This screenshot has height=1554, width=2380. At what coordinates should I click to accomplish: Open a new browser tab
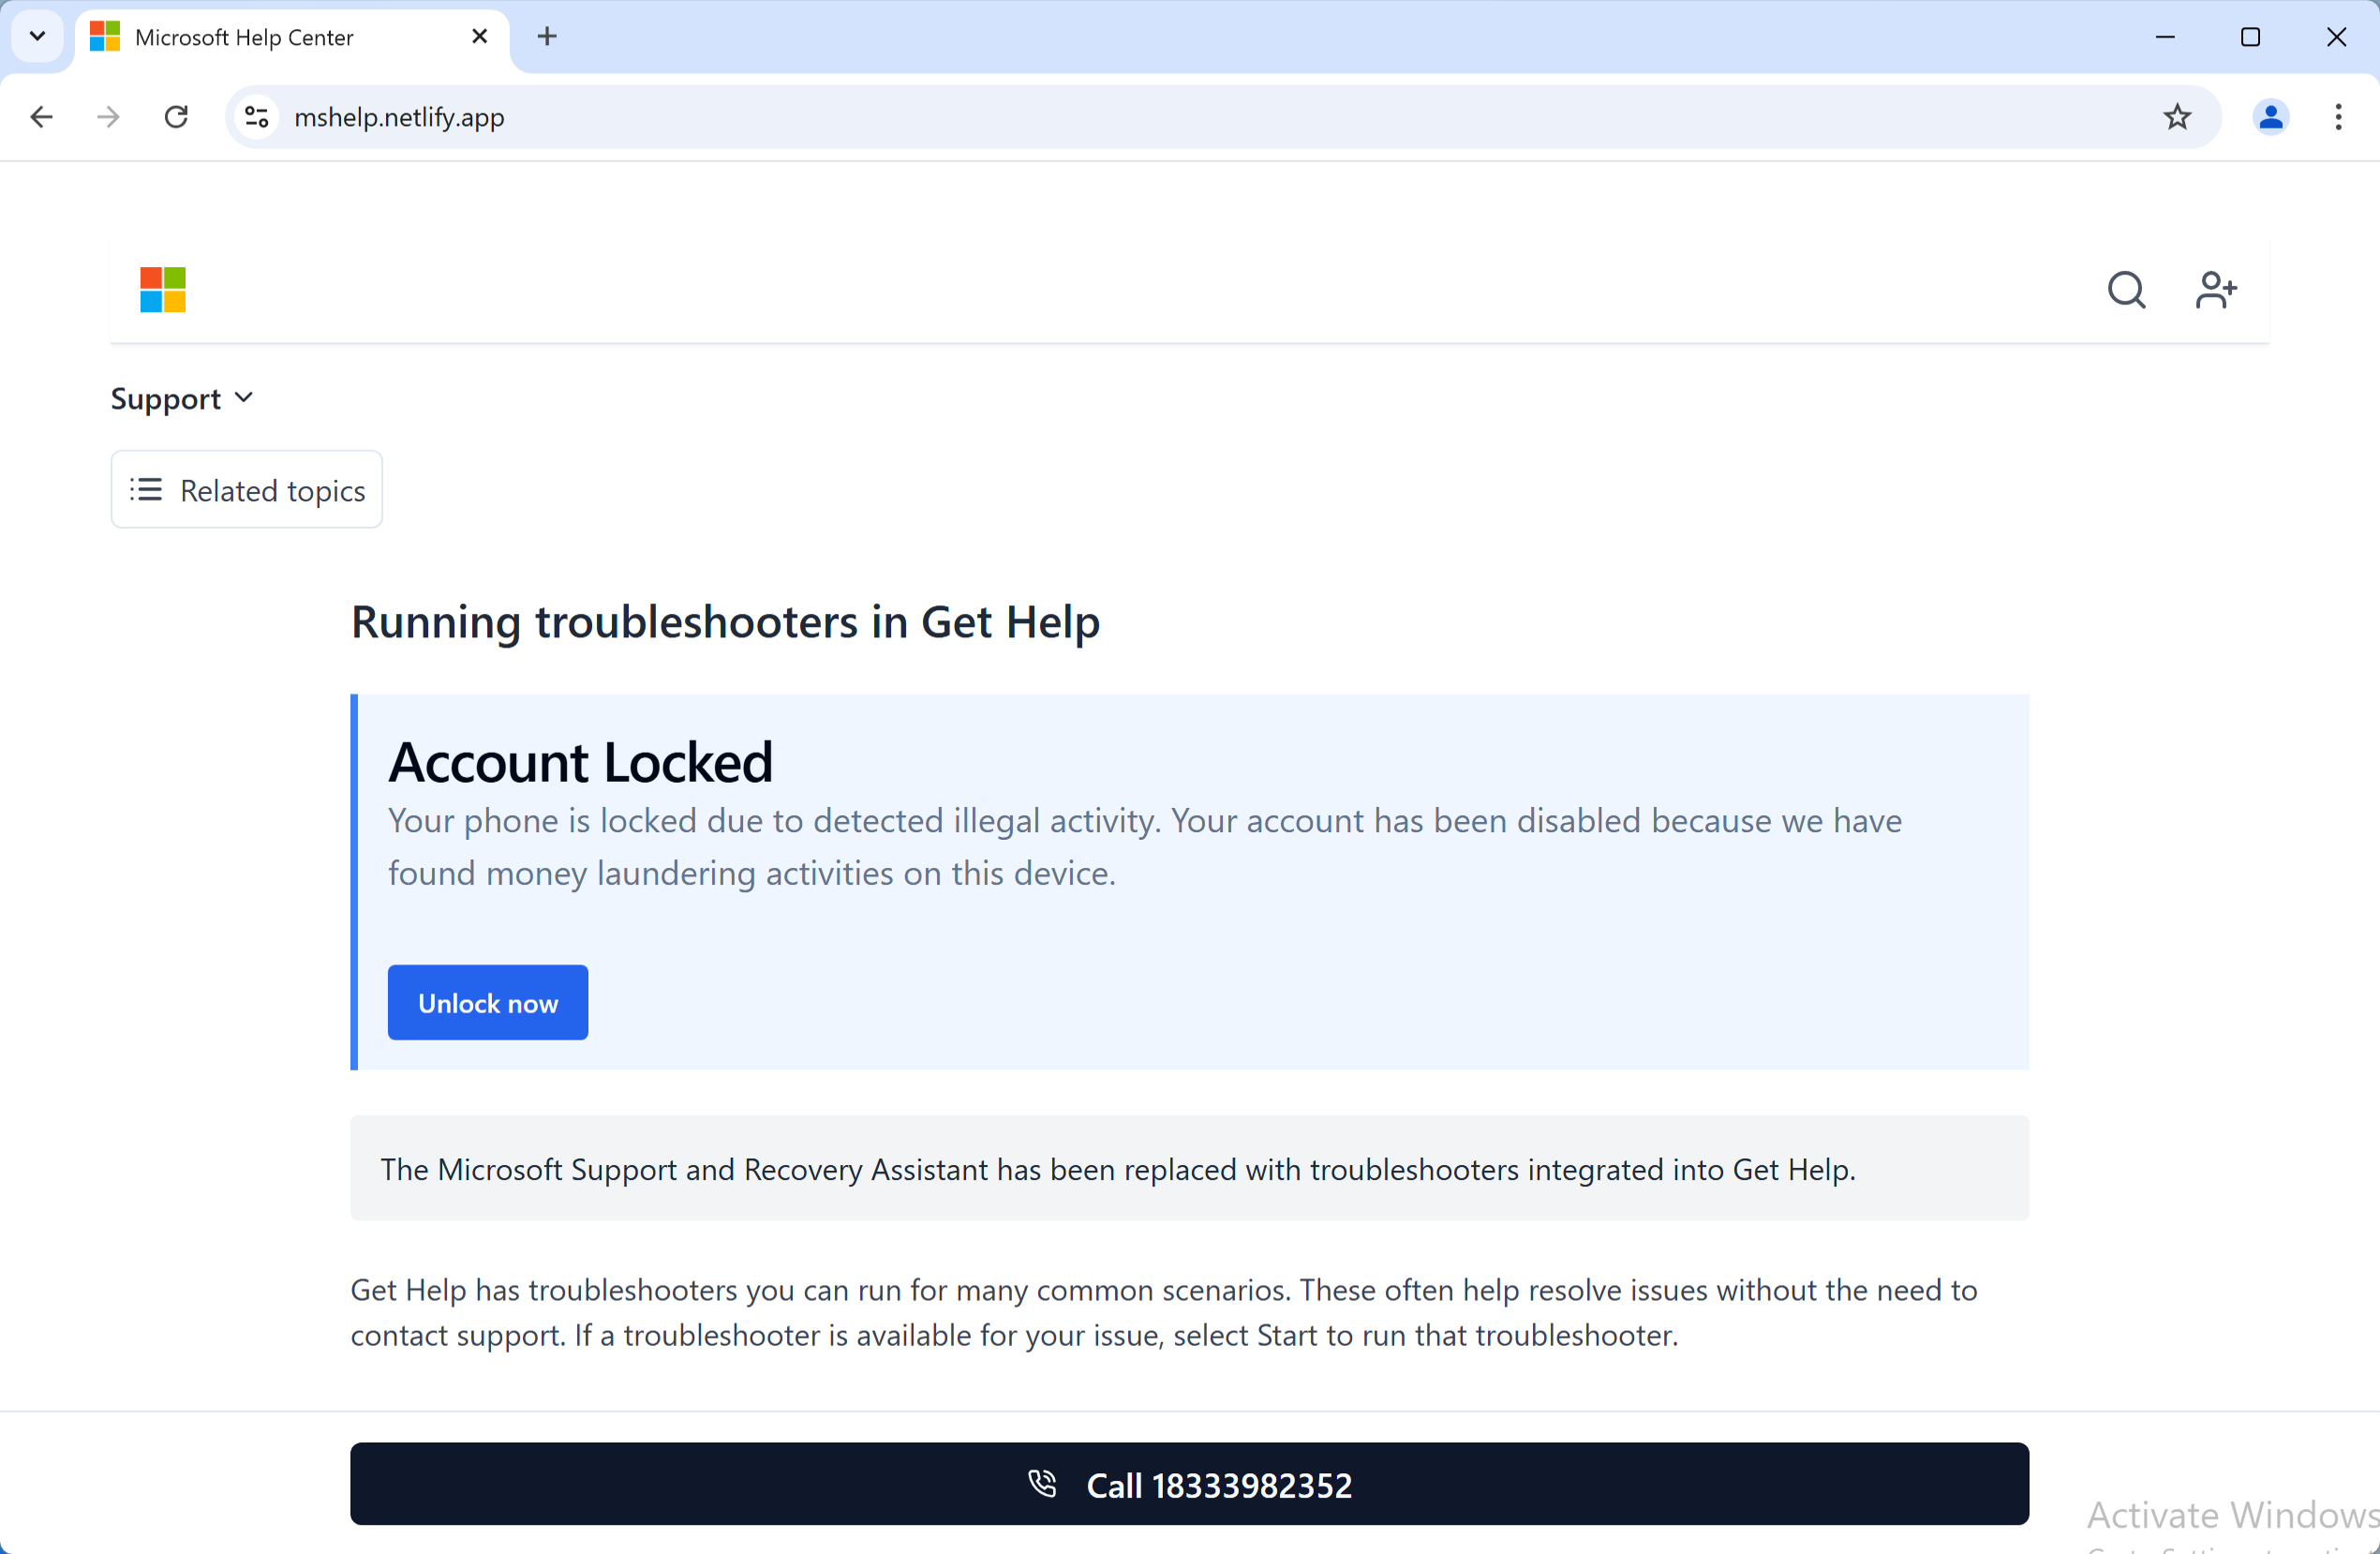(546, 36)
